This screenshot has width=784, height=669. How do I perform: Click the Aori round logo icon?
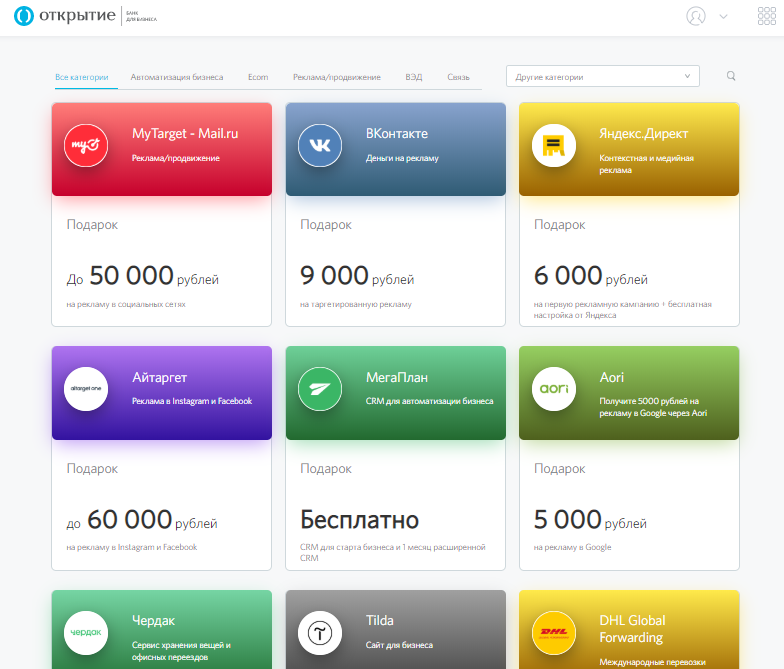tap(554, 389)
